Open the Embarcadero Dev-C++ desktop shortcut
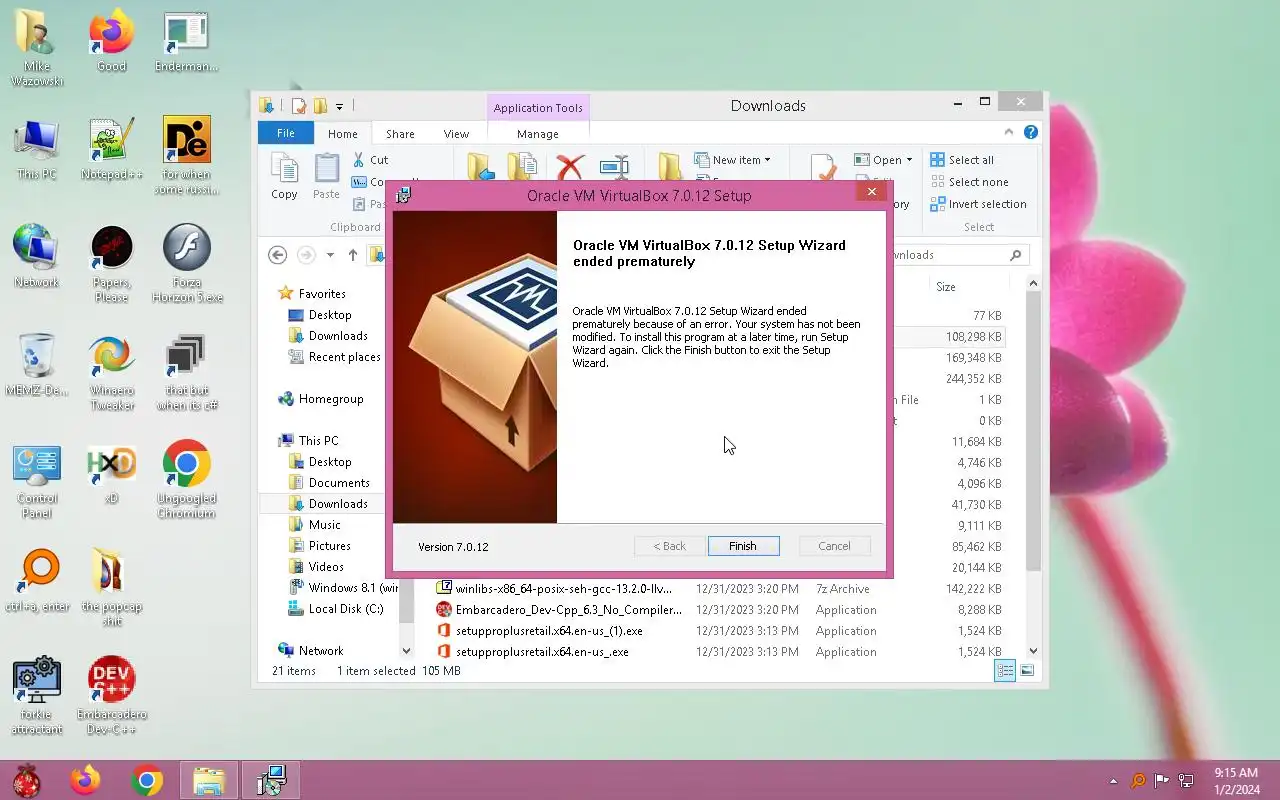This screenshot has height=800, width=1280. (111, 696)
